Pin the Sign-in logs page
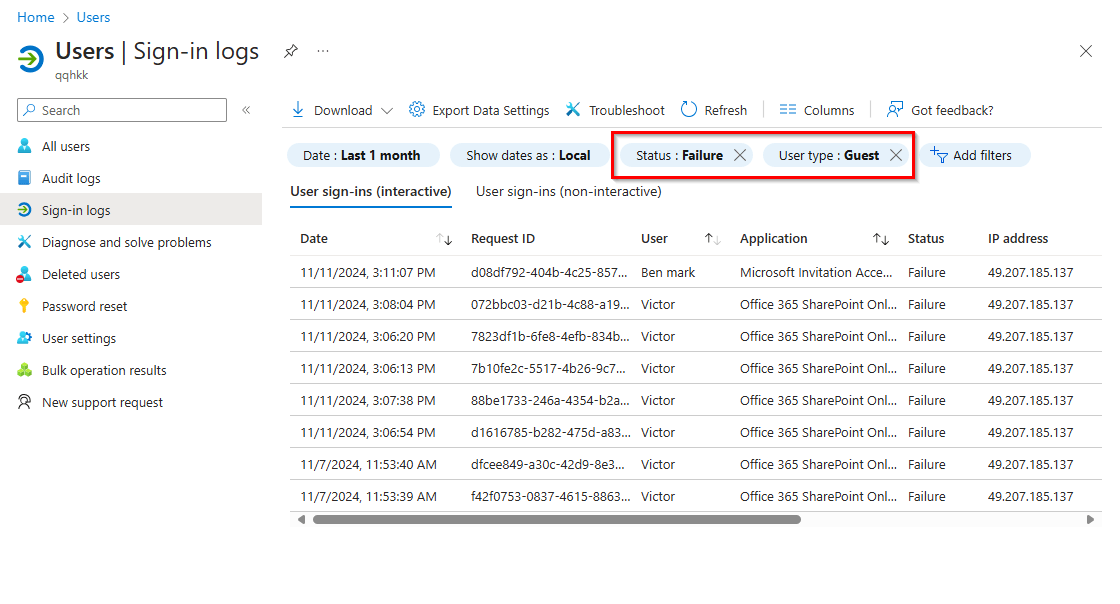 (x=290, y=50)
